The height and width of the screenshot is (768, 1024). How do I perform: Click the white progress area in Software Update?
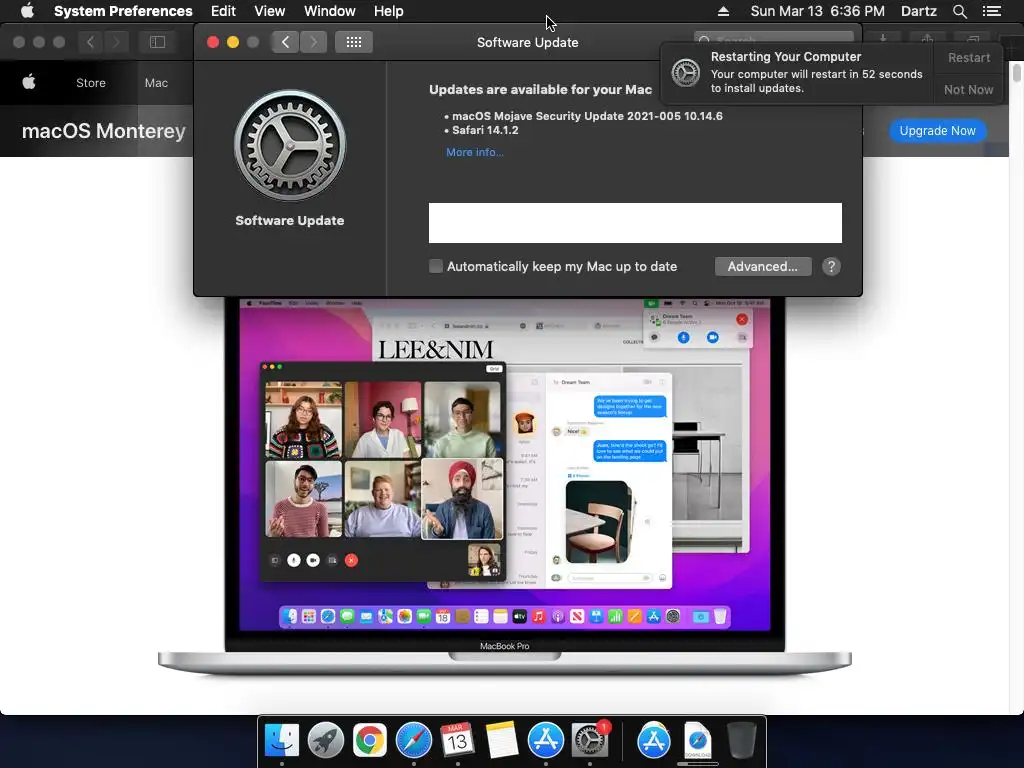pyautogui.click(x=635, y=223)
